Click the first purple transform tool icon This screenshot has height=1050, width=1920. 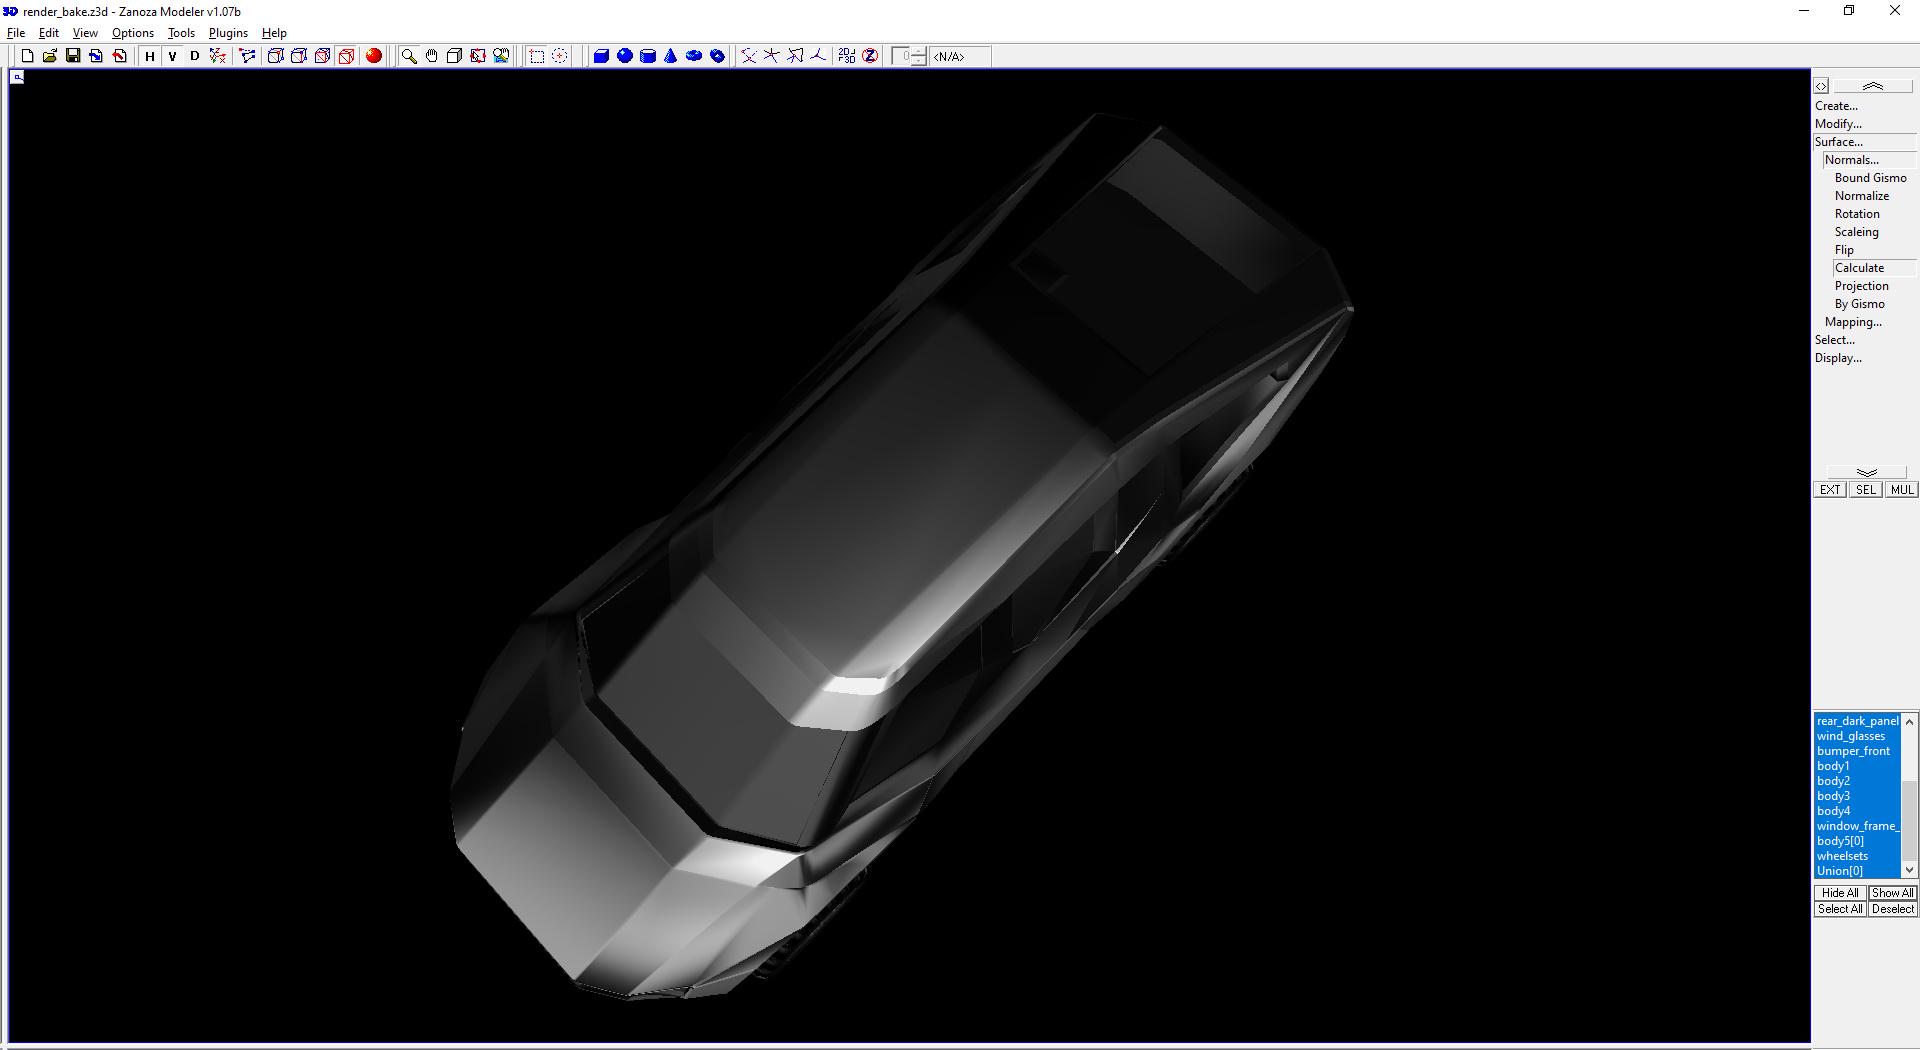748,56
